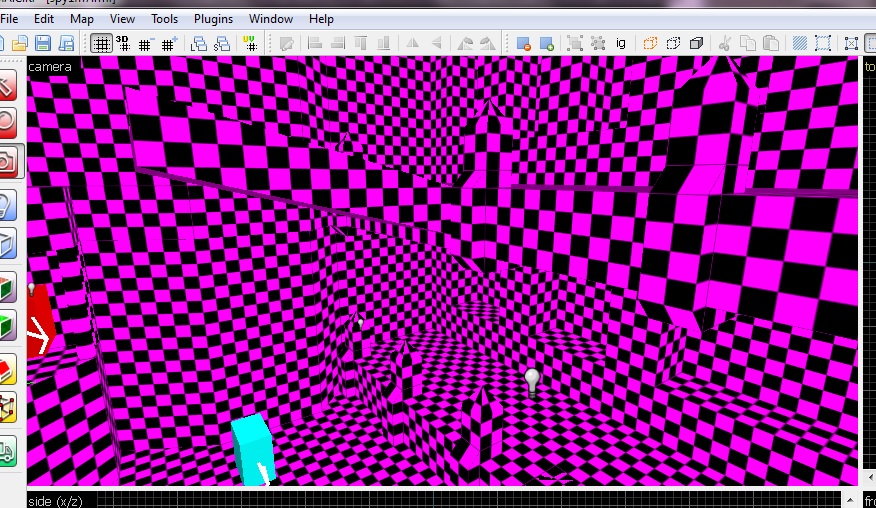Toggle the 2D grid display

coord(101,43)
